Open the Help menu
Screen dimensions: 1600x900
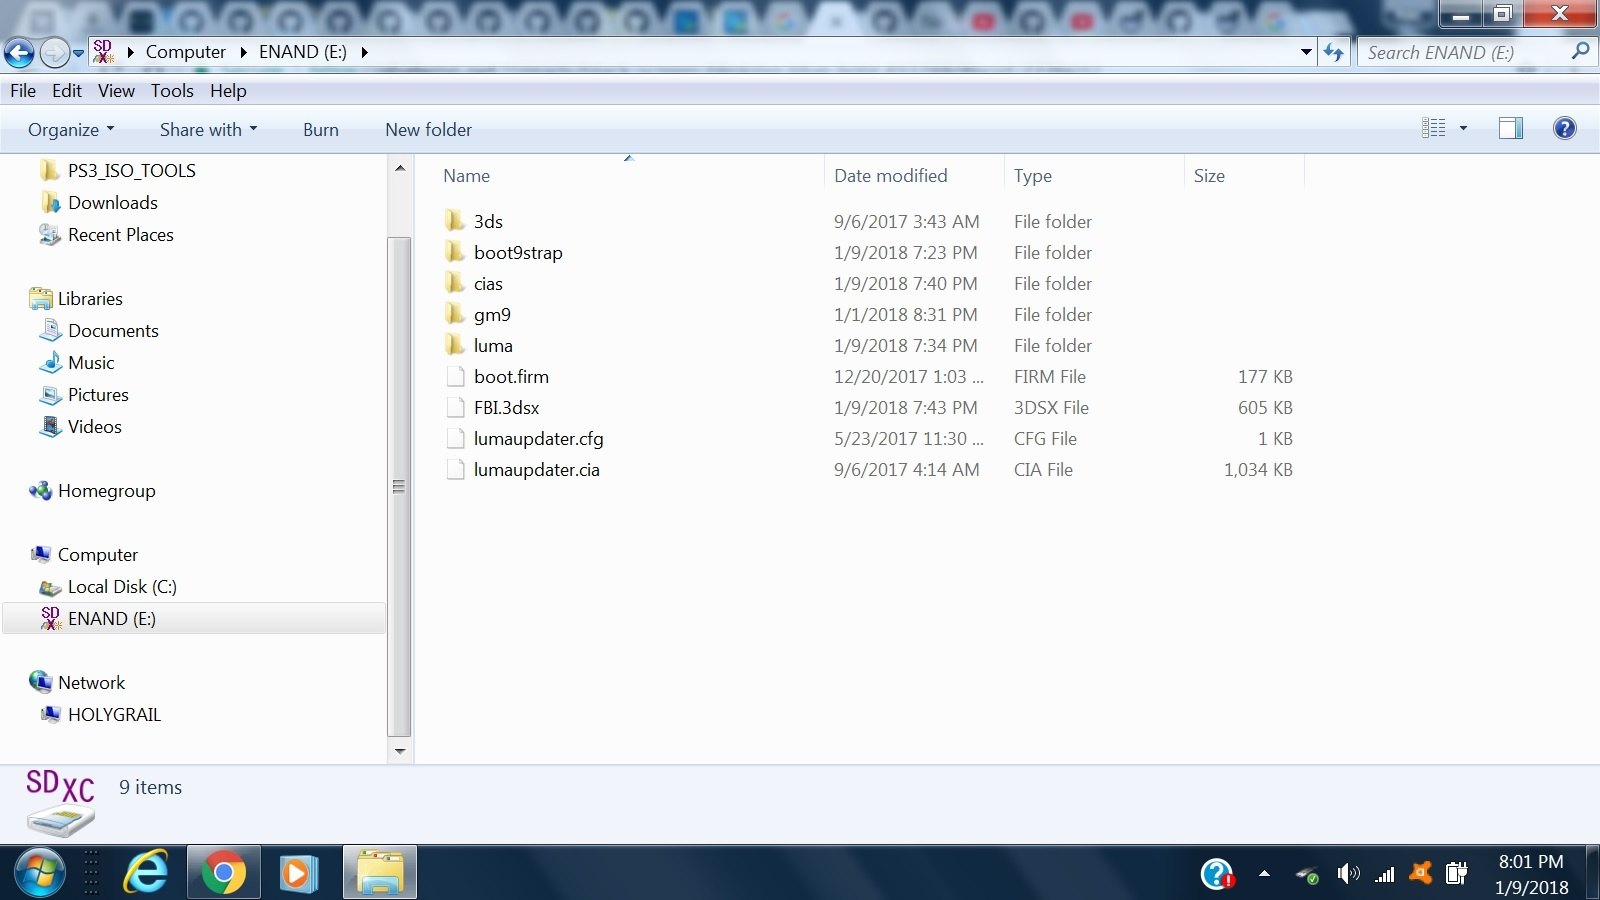pyautogui.click(x=228, y=90)
